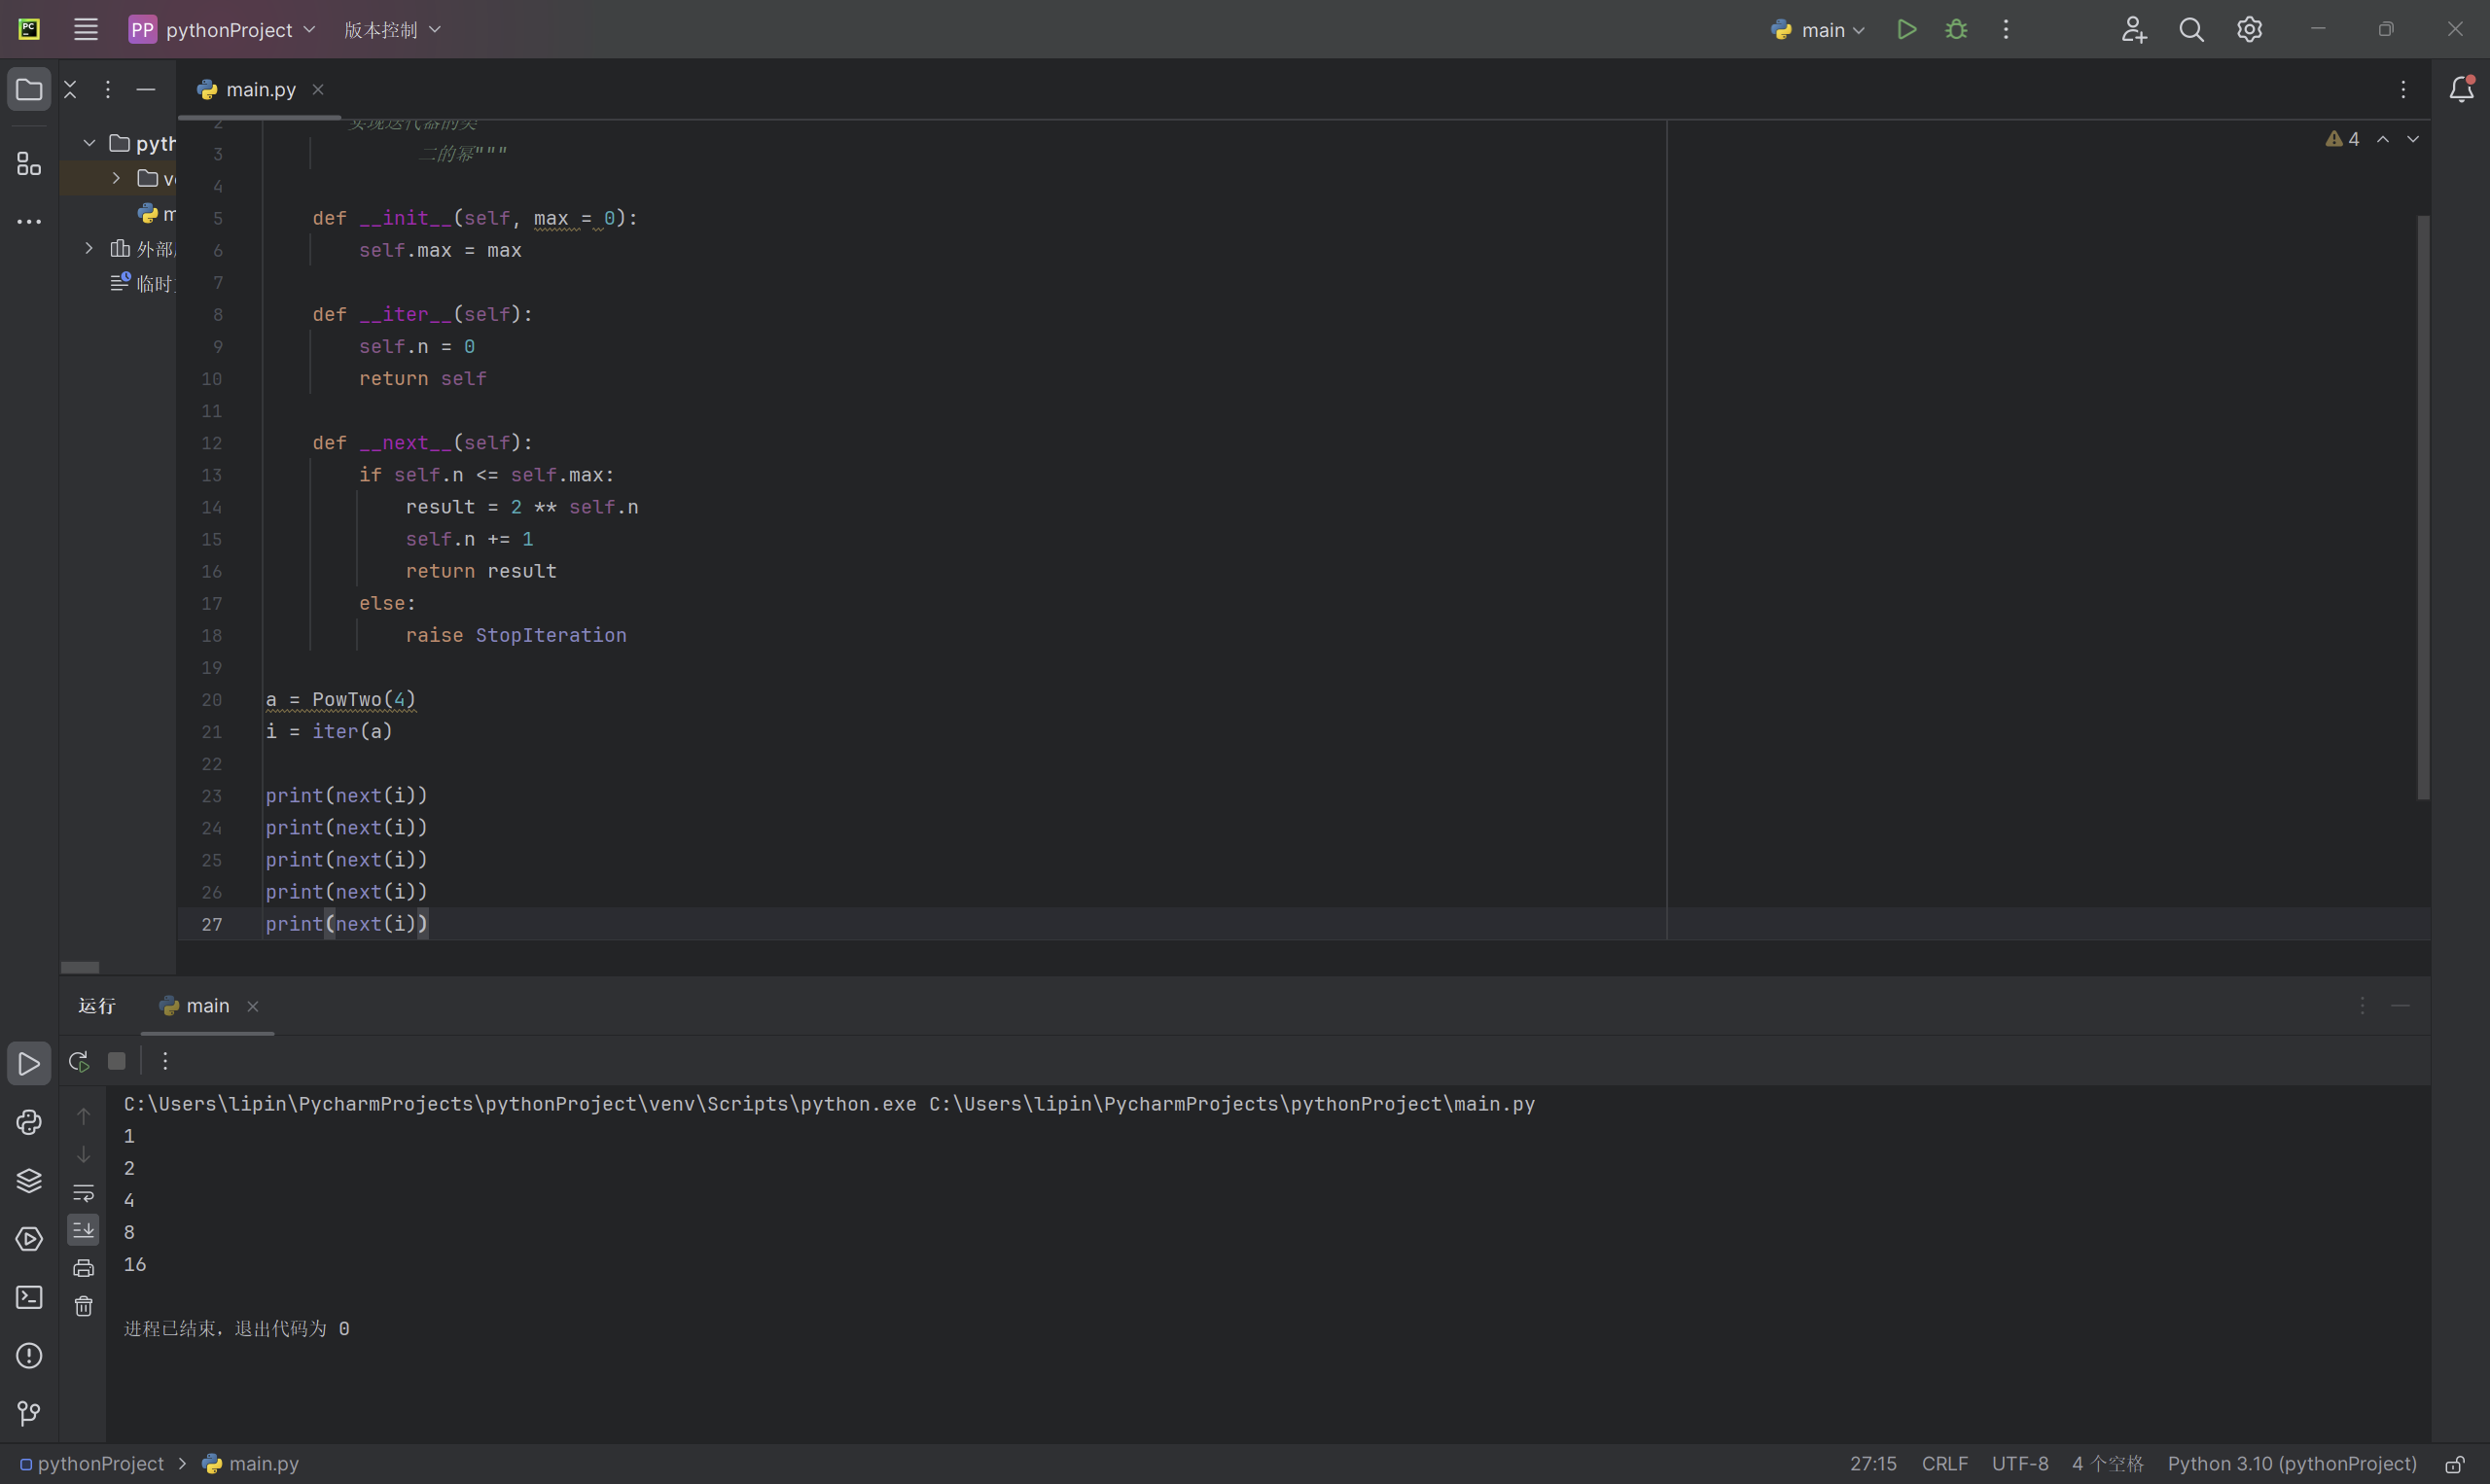Print the console output
The width and height of the screenshot is (2490, 1484).
click(x=84, y=1268)
